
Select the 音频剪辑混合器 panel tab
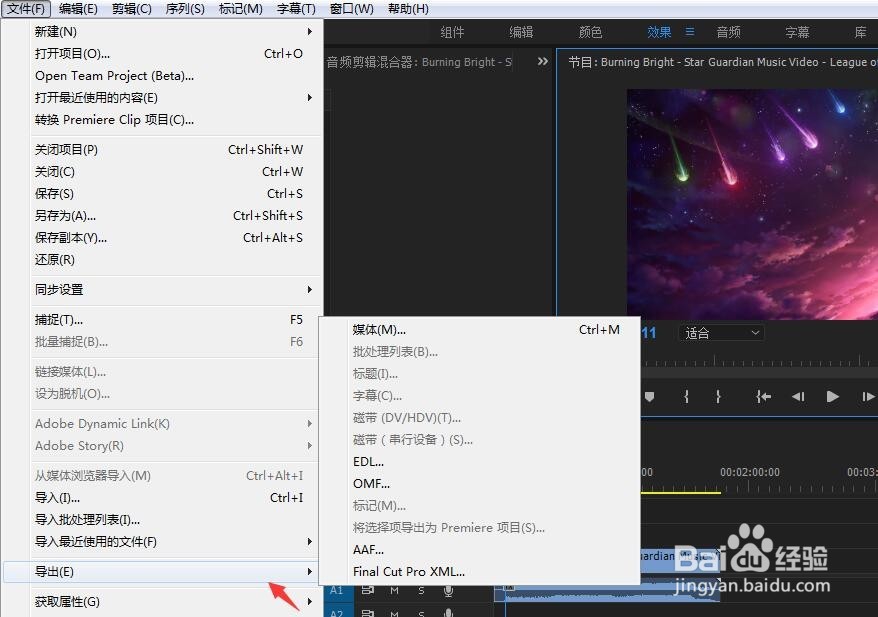[x=419, y=62]
